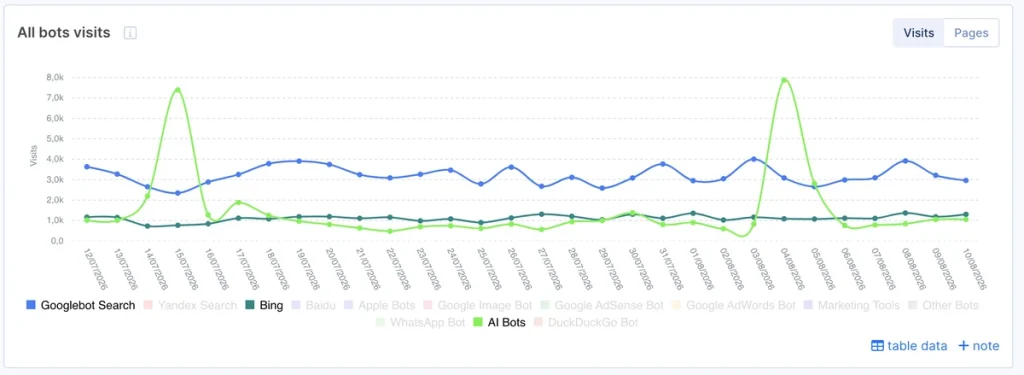Switch to the Pages tab

(x=970, y=33)
